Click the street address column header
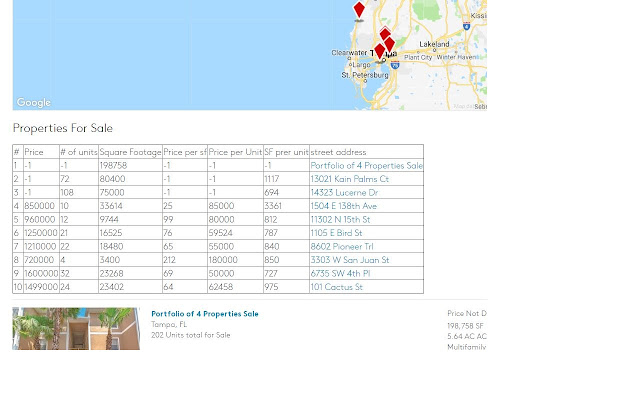Image resolution: width=640 pixels, height=400 pixels. (338, 152)
